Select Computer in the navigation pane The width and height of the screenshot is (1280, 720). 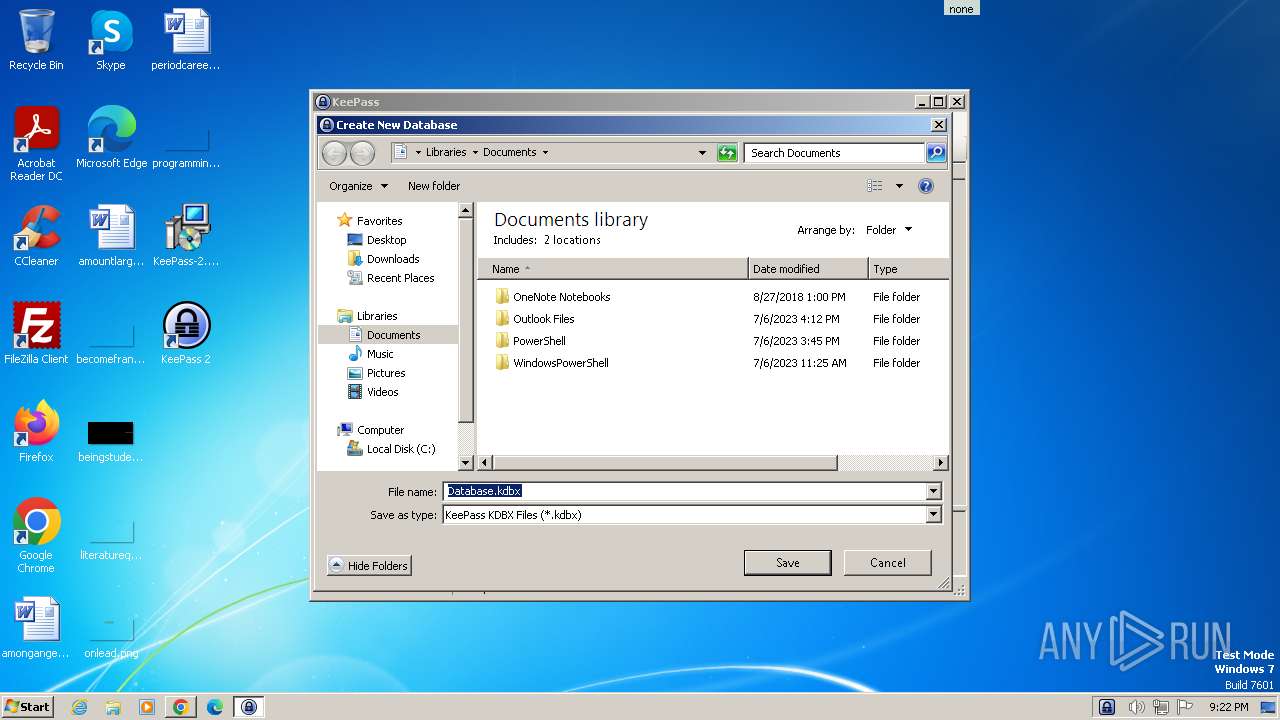click(380, 430)
